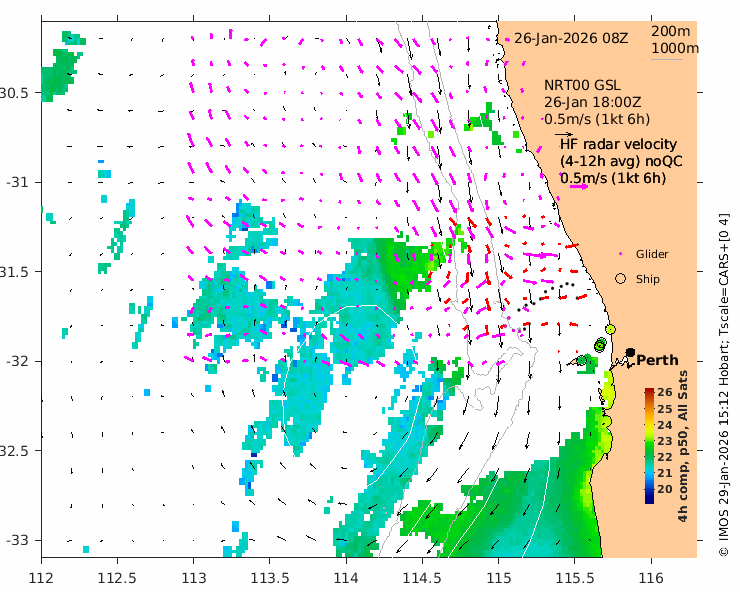Click the Perth label
This screenshot has width=740, height=592.
[657, 360]
